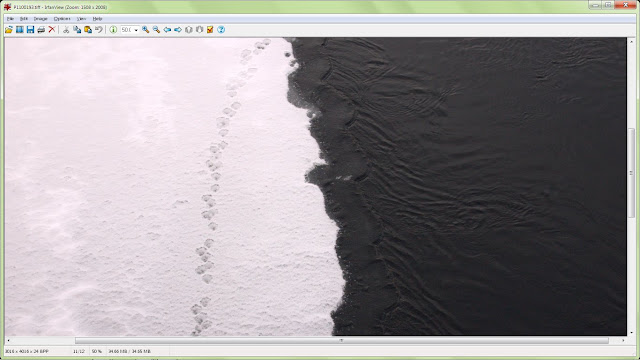Click the Copy icon in toolbar
Image resolution: width=640 pixels, height=360 pixels.
click(x=77, y=30)
